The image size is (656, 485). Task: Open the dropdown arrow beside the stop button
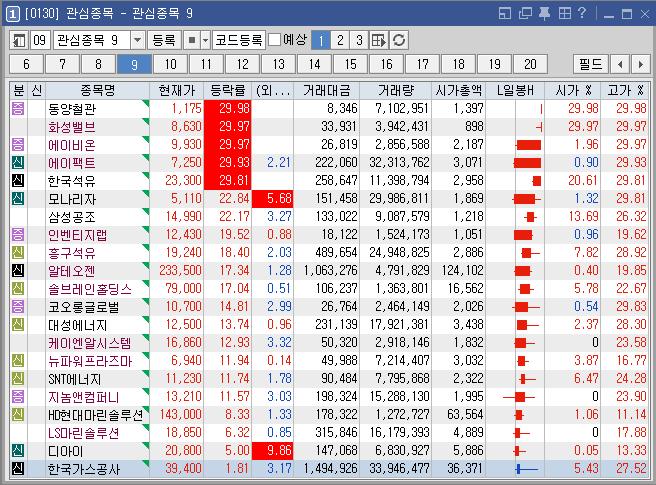(x=205, y=41)
